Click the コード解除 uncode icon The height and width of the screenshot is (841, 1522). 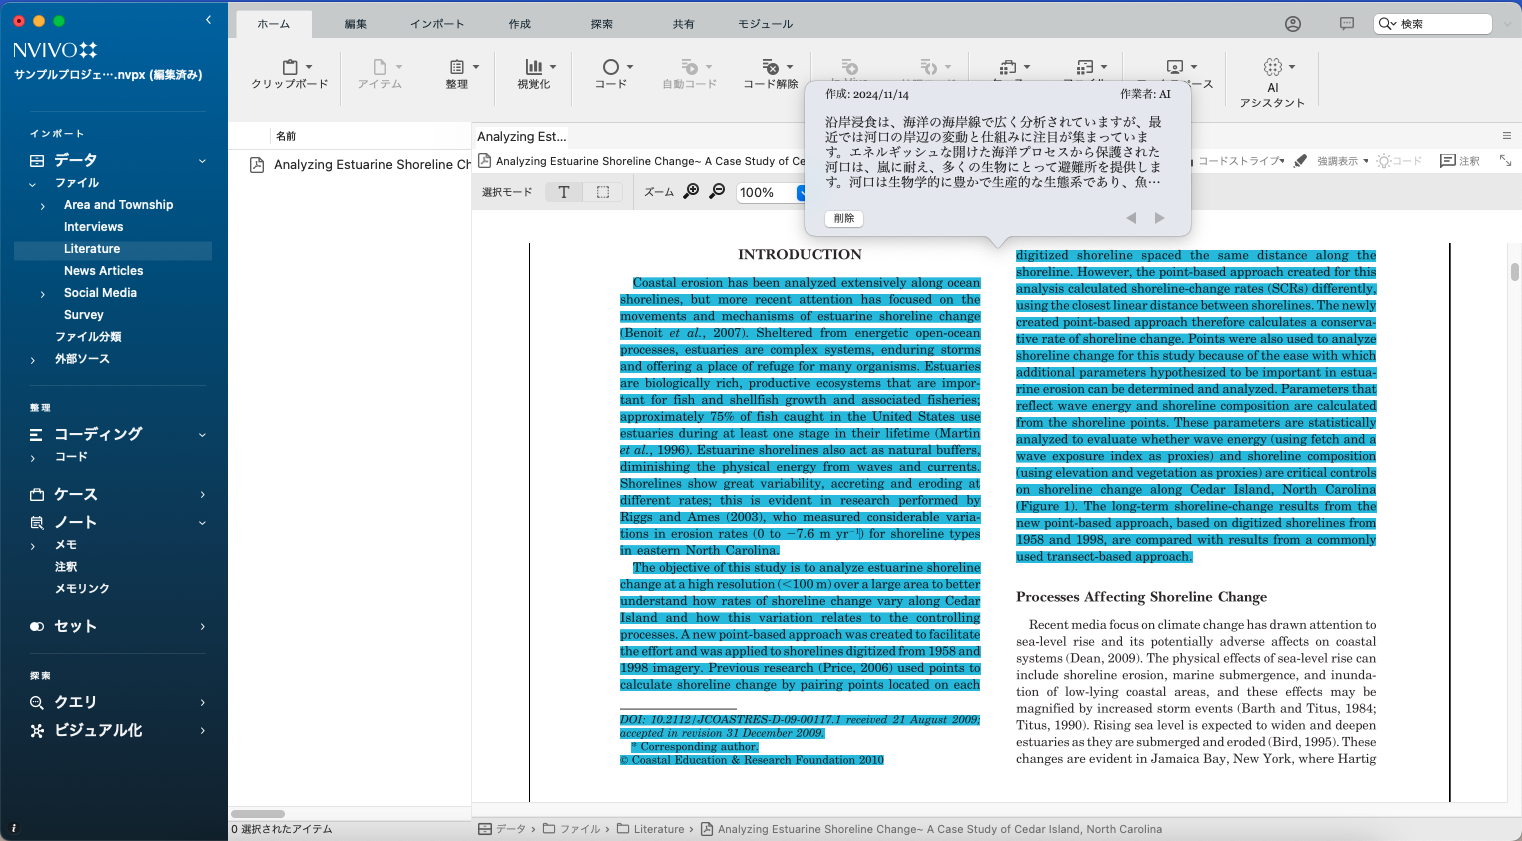771,67
